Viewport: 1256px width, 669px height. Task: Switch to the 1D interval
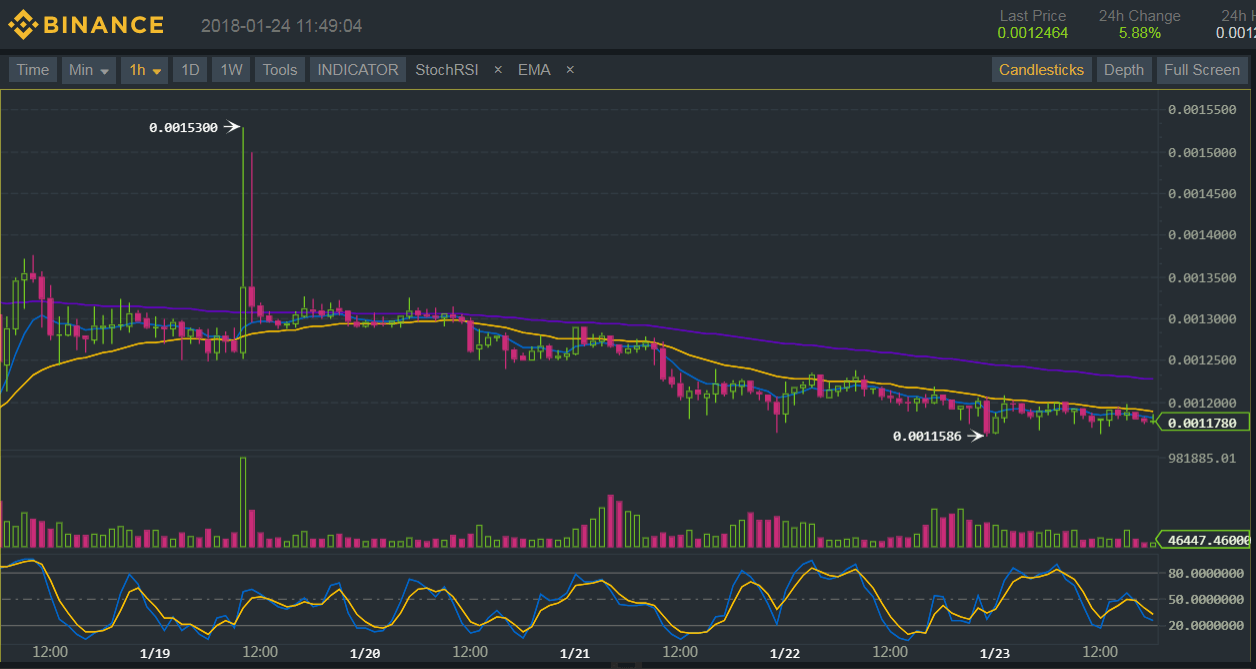(x=190, y=70)
